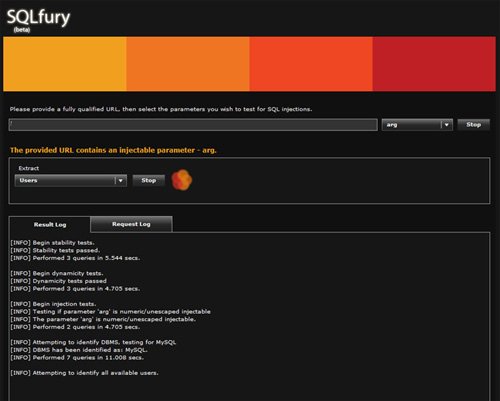Click the arg dropdown arrow

[447, 125]
